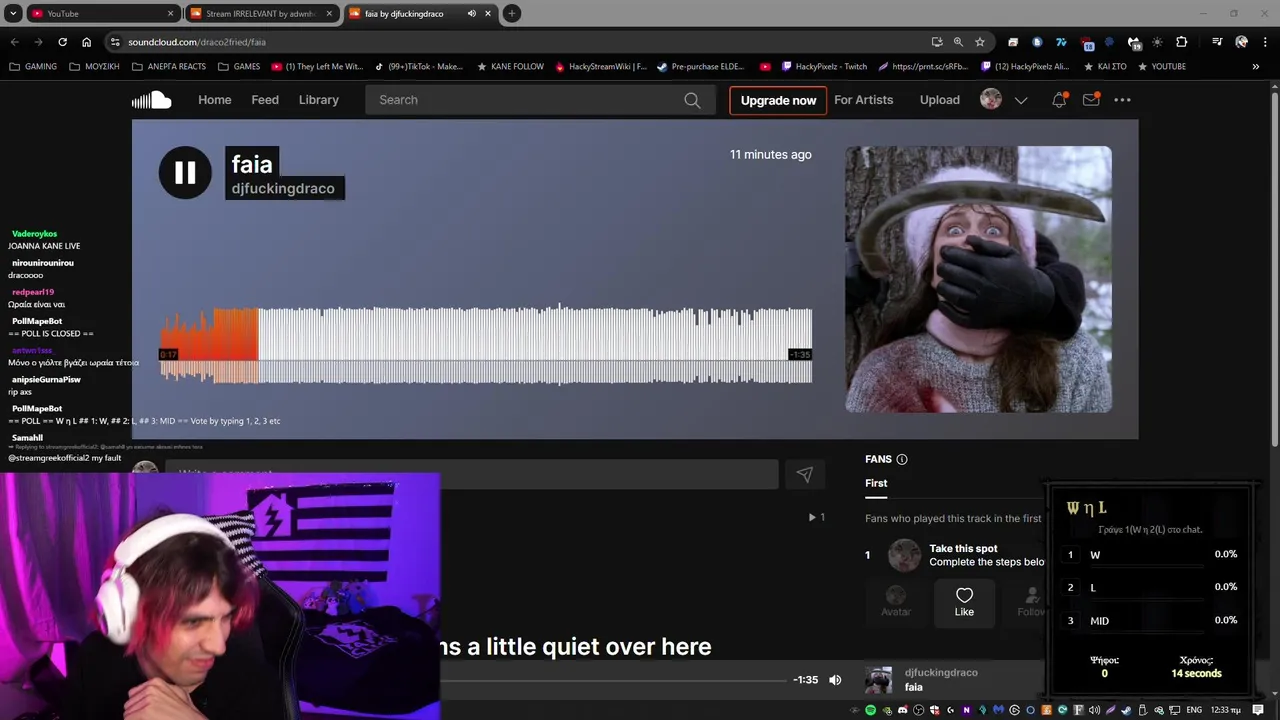Click the bottom player progress bar
Image resolution: width=1280 pixels, height=720 pixels.
point(613,680)
